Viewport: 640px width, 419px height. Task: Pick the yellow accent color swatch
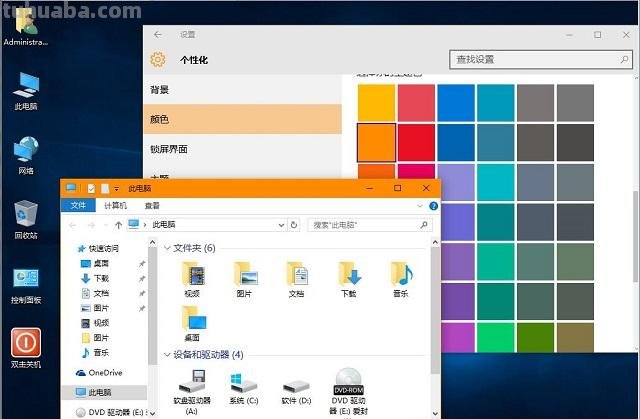tap(376, 103)
